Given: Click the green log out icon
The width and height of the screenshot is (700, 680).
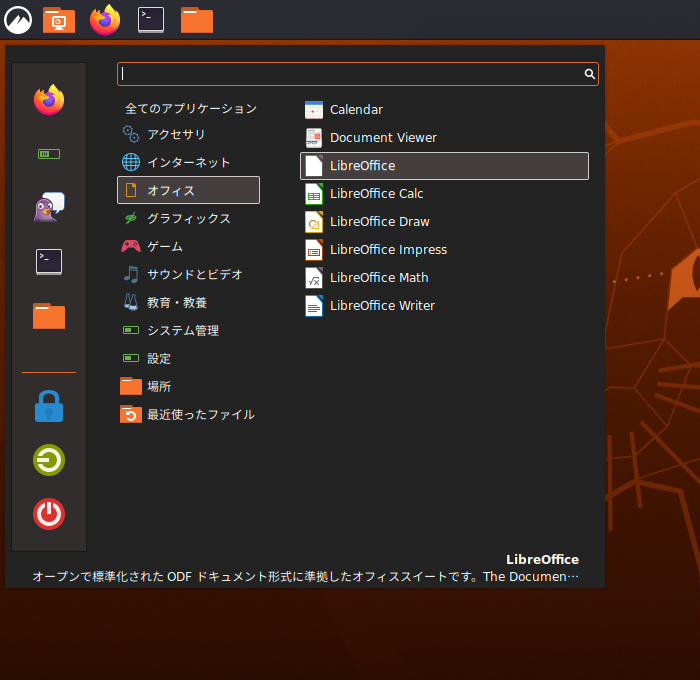Looking at the screenshot, I should [49, 460].
